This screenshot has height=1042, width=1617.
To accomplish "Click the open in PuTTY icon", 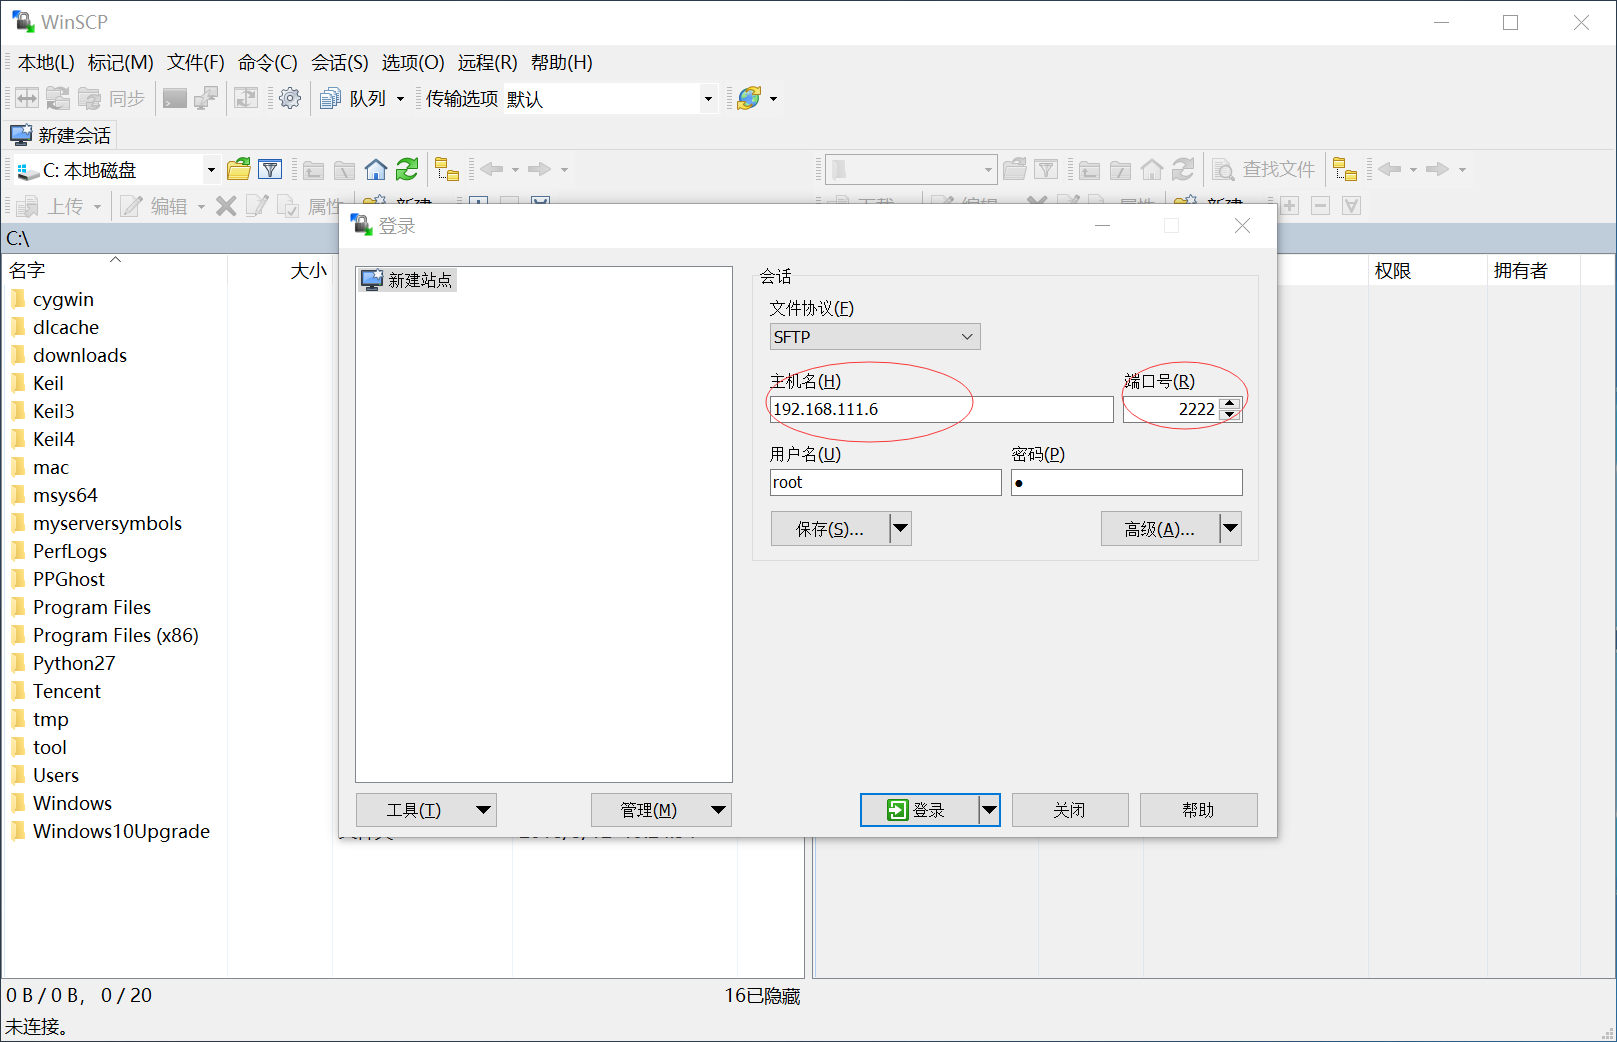I will [x=206, y=98].
